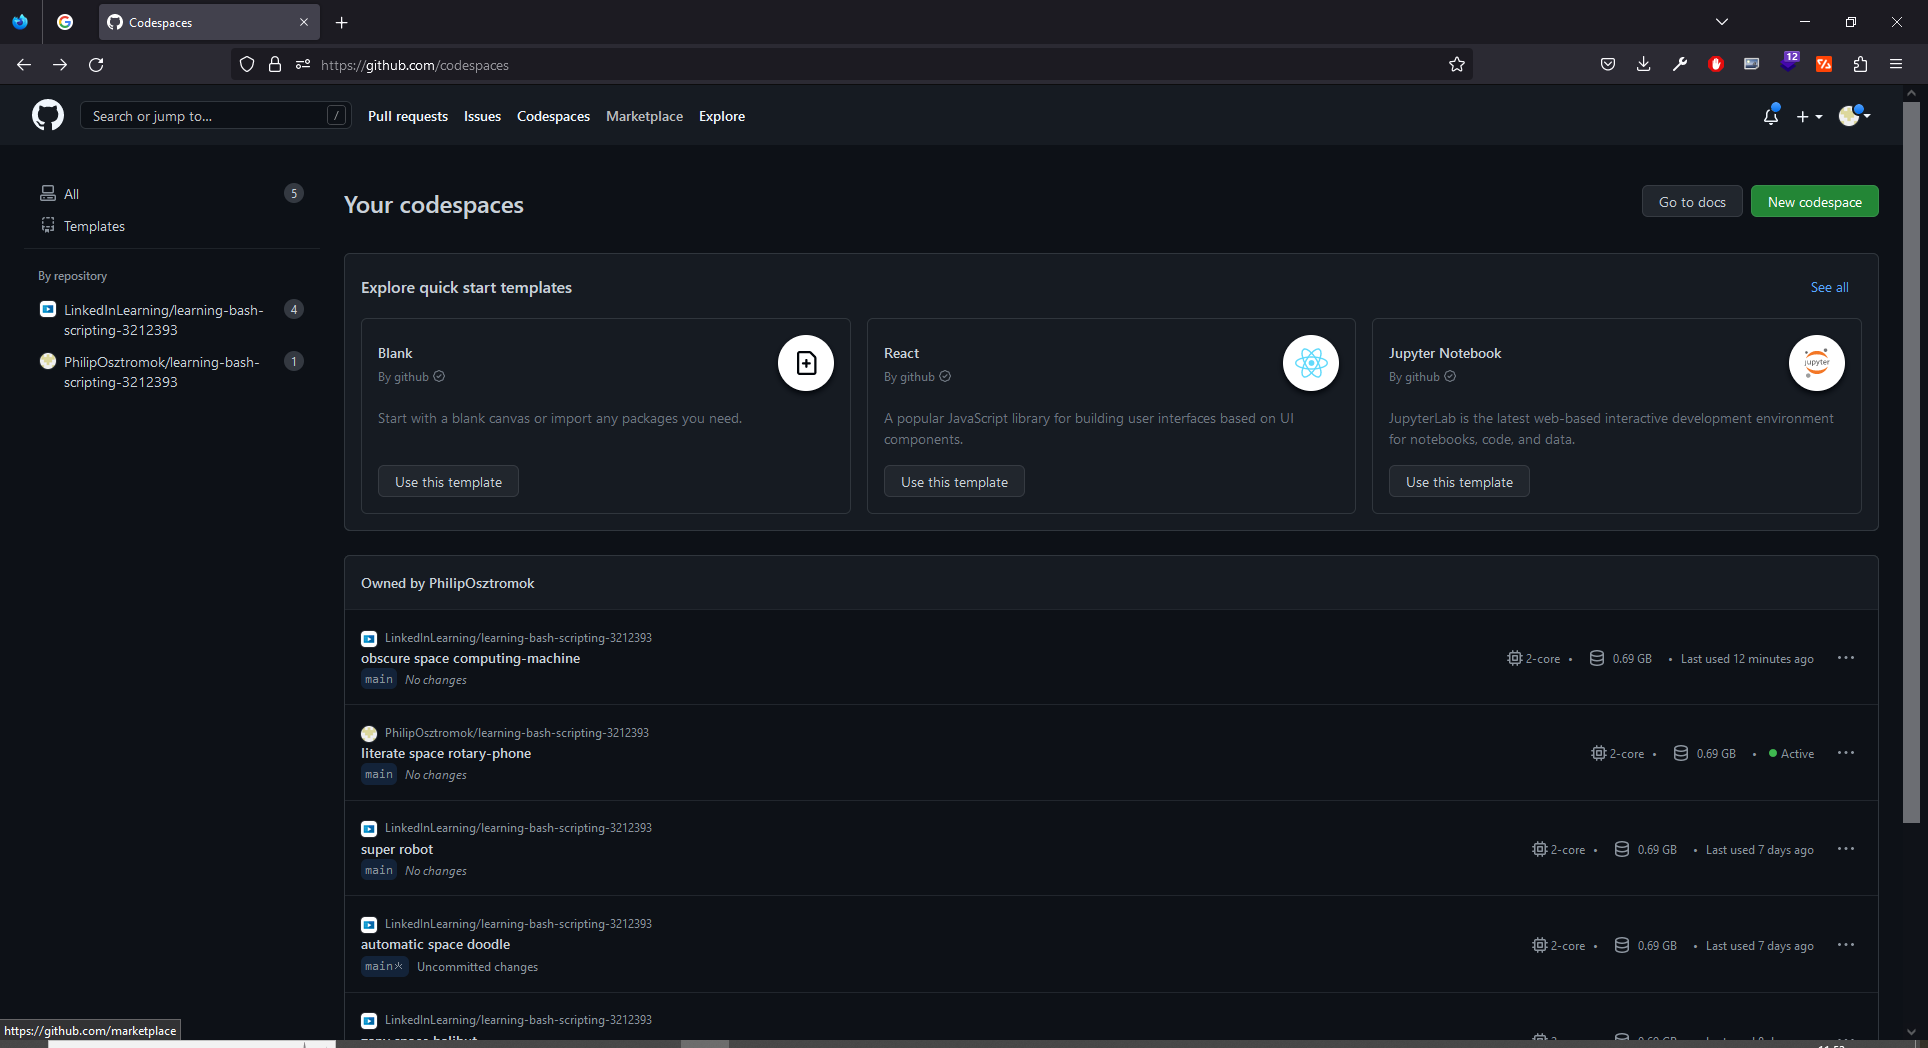Image resolution: width=1928 pixels, height=1048 pixels.
Task: Open the user avatar menu
Action: (x=1854, y=116)
